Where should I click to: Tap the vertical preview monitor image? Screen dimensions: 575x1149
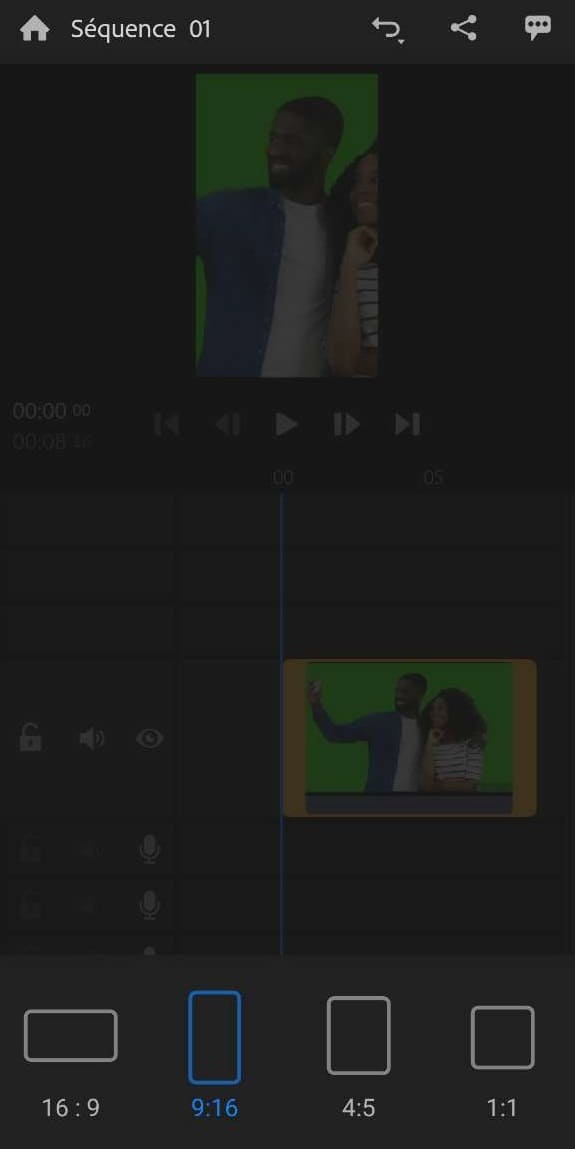(x=287, y=225)
